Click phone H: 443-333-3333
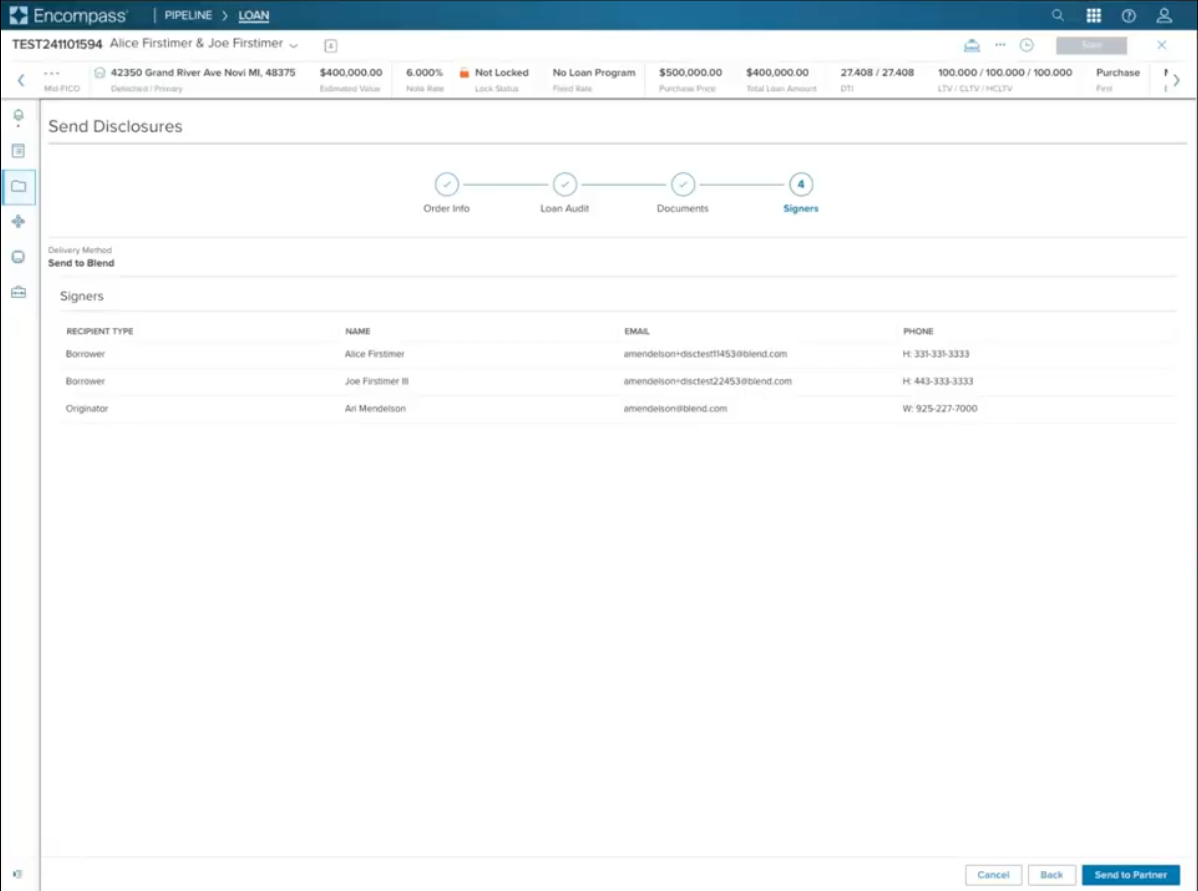Image resolution: width=1198 pixels, height=891 pixels. (937, 381)
